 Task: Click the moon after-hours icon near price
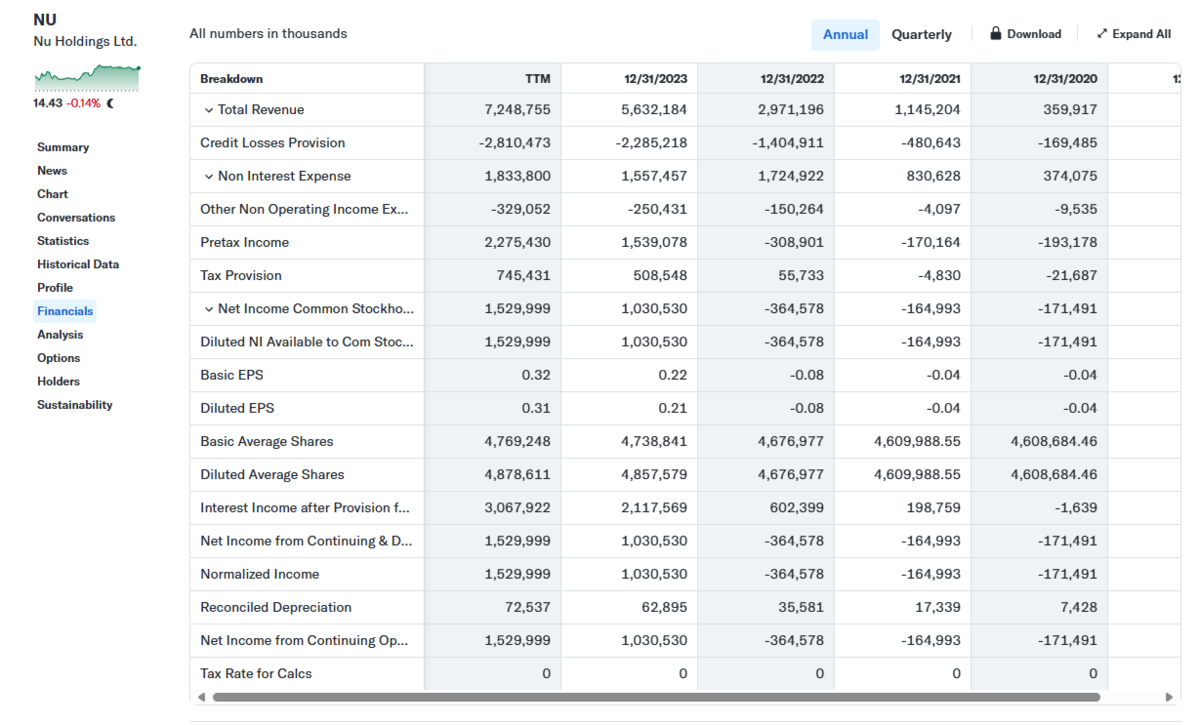[x=110, y=103]
